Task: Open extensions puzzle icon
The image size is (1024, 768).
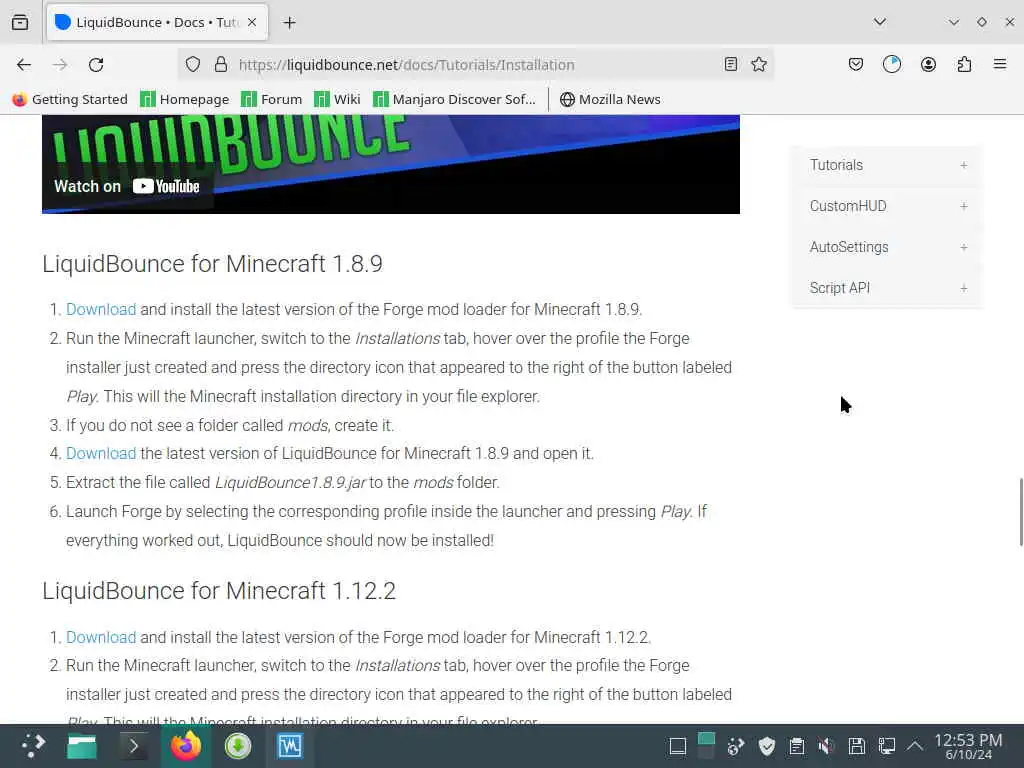Action: 964,64
